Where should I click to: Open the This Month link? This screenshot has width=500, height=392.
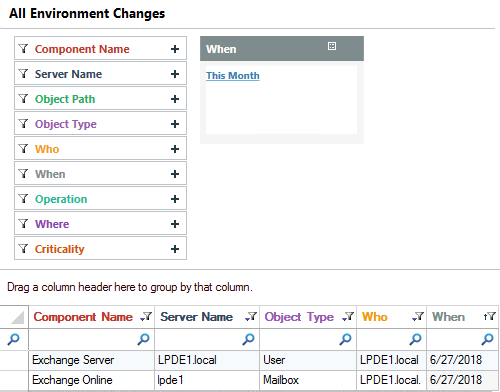point(233,76)
